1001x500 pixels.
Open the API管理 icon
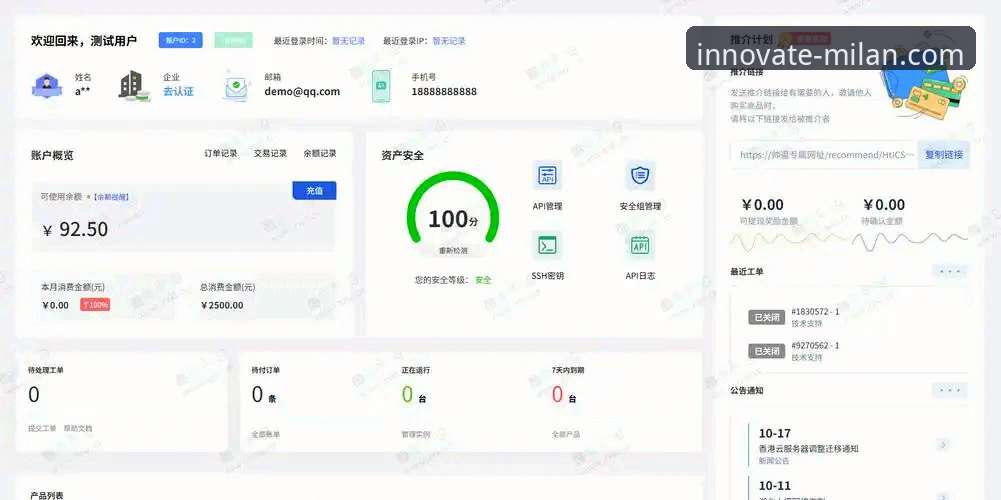(x=547, y=175)
